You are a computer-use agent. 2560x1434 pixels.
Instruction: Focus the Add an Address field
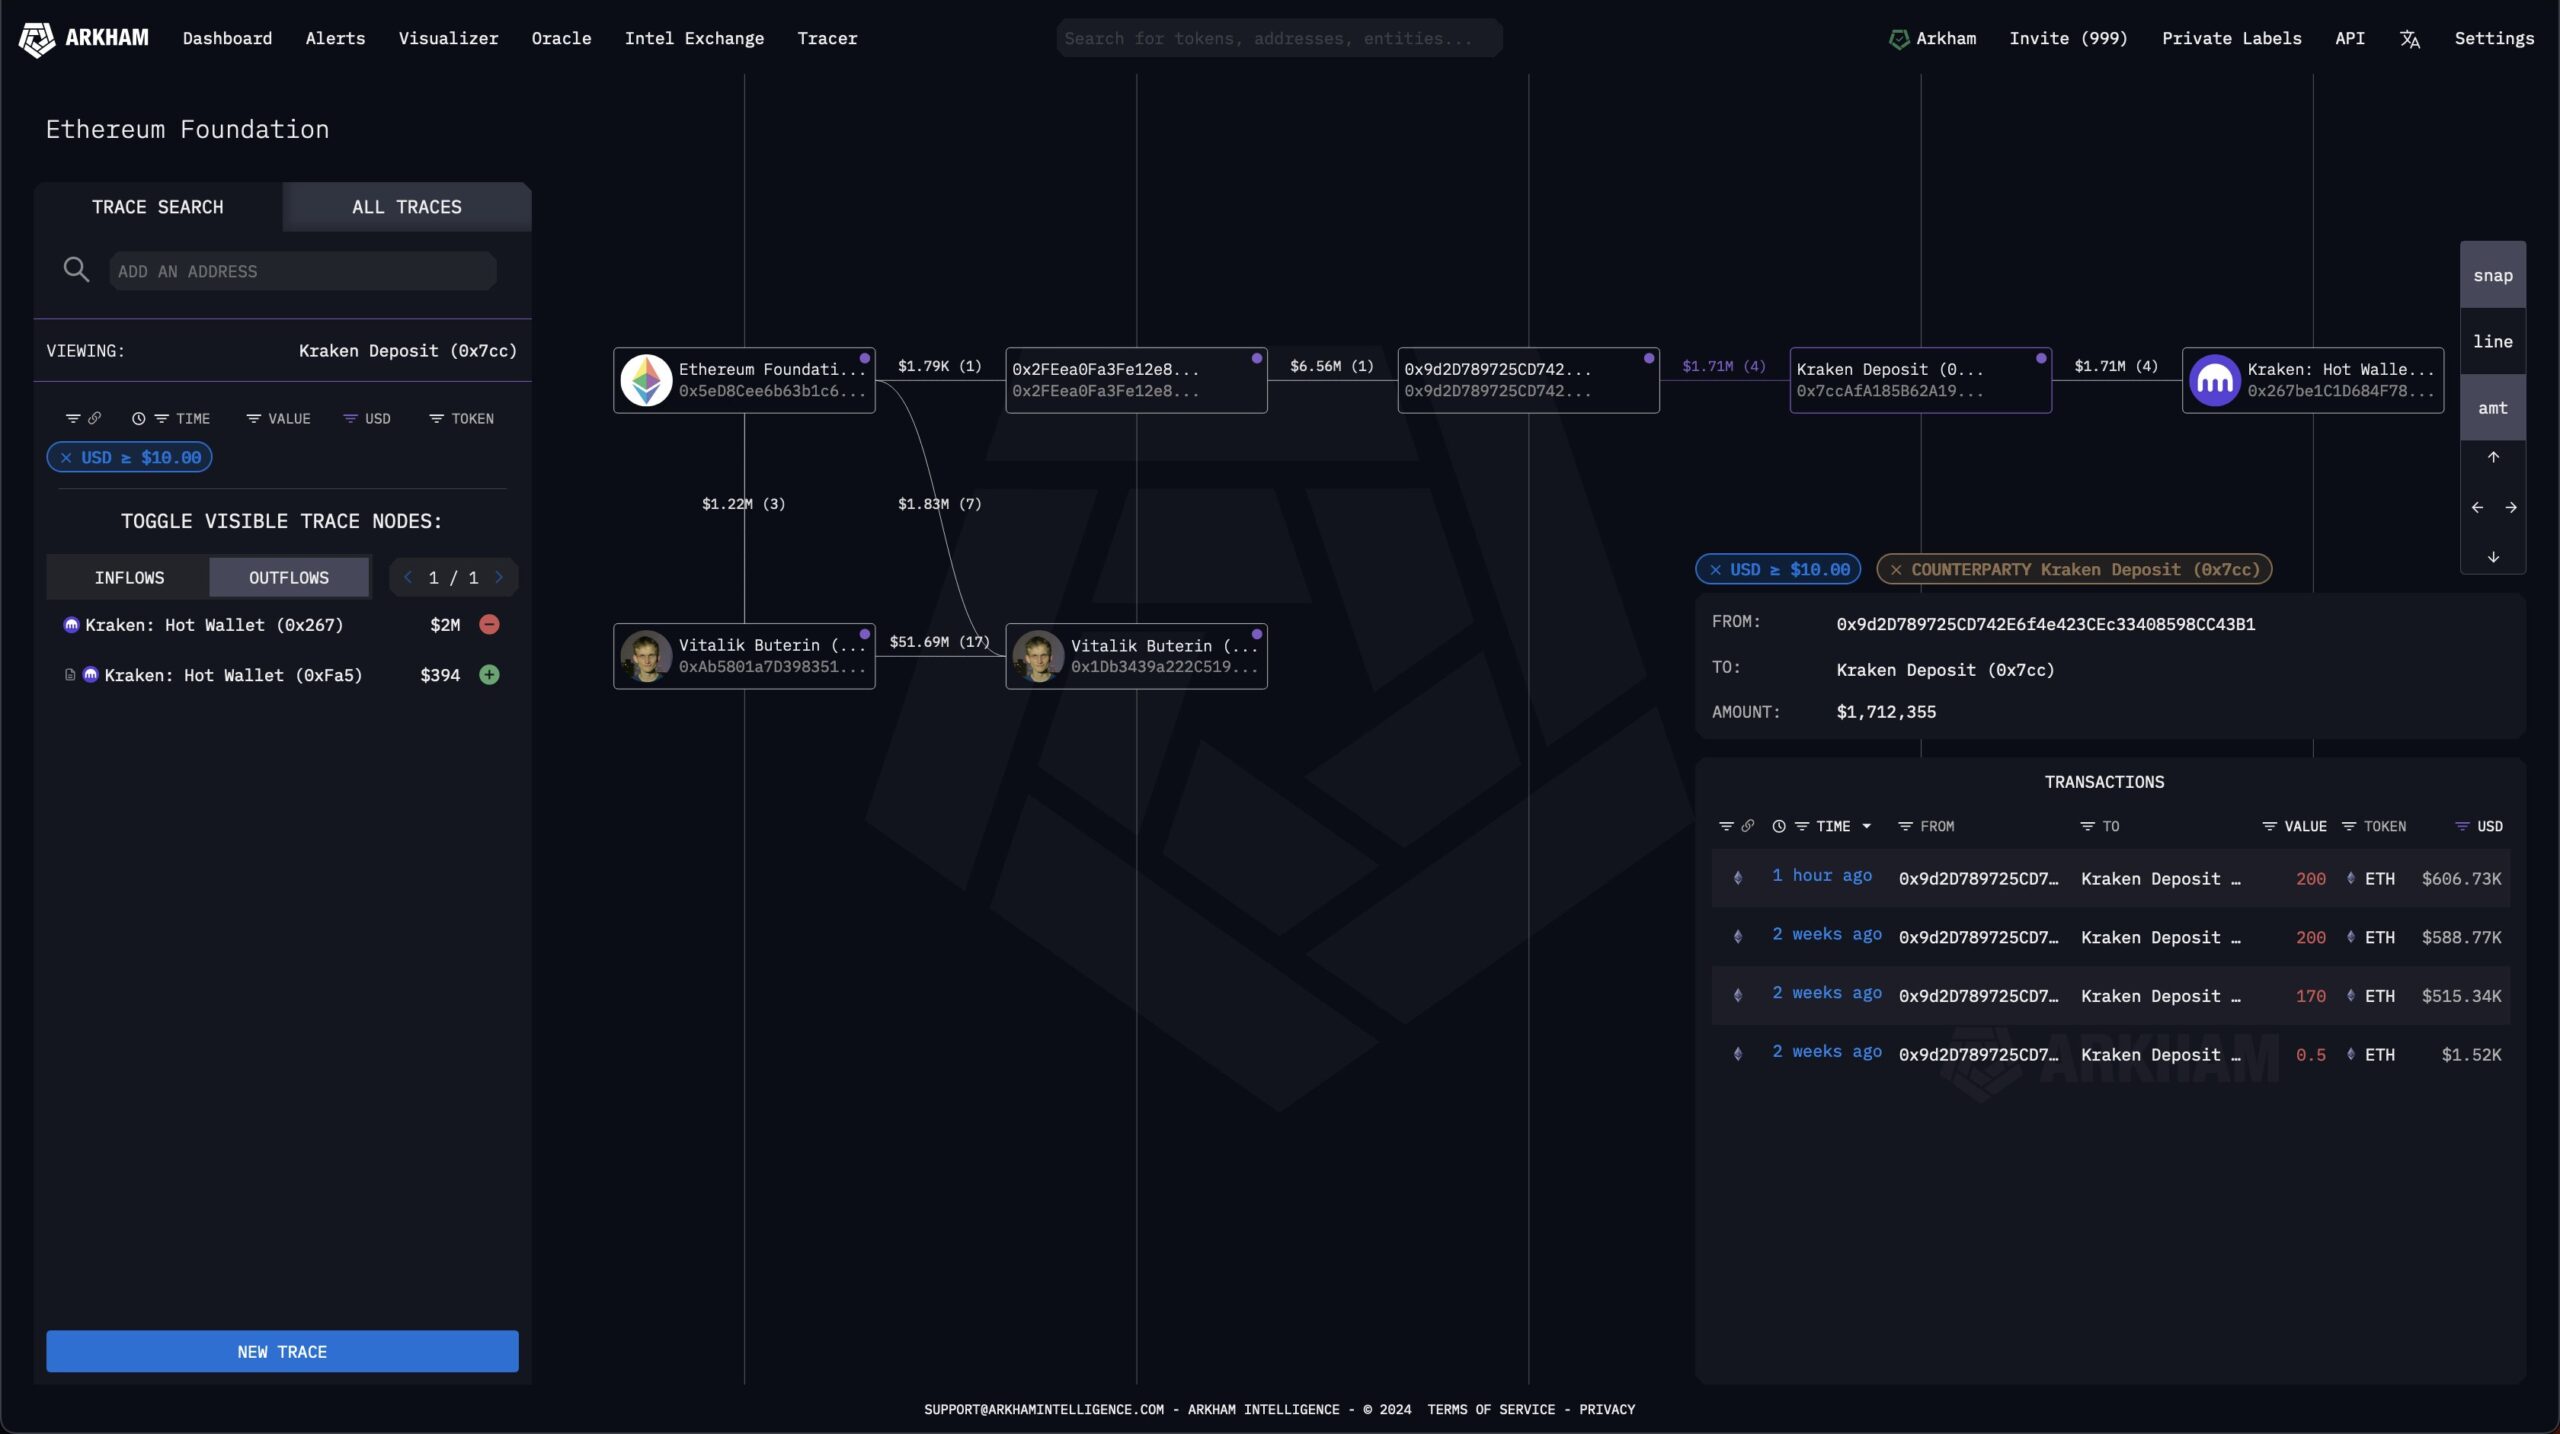point(303,271)
